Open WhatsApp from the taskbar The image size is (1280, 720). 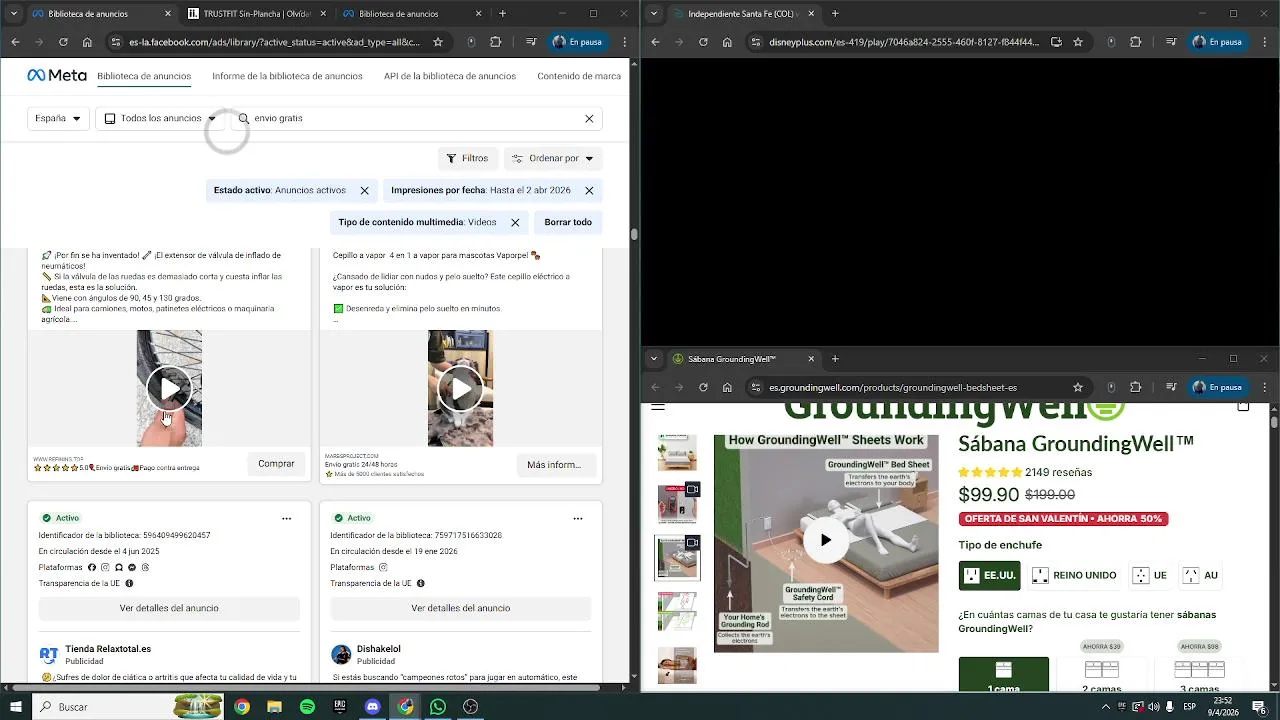(x=438, y=707)
